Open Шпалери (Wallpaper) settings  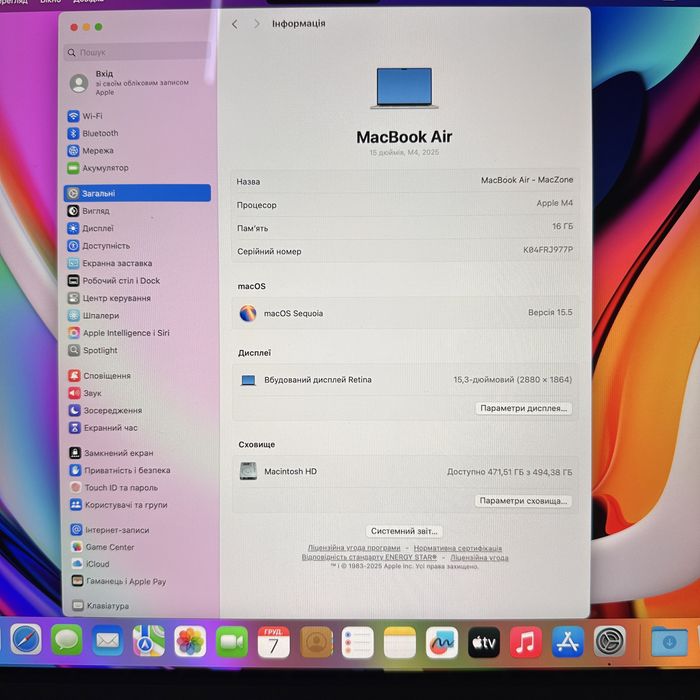(94, 316)
